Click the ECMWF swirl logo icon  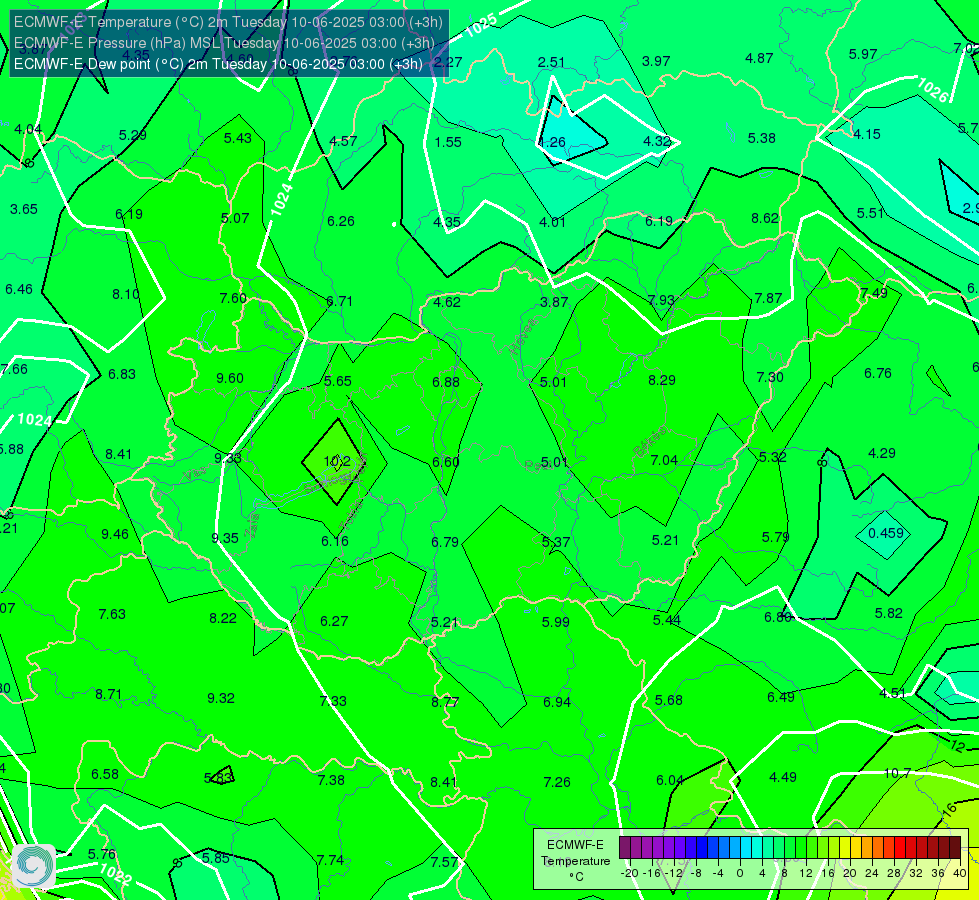(x=34, y=866)
